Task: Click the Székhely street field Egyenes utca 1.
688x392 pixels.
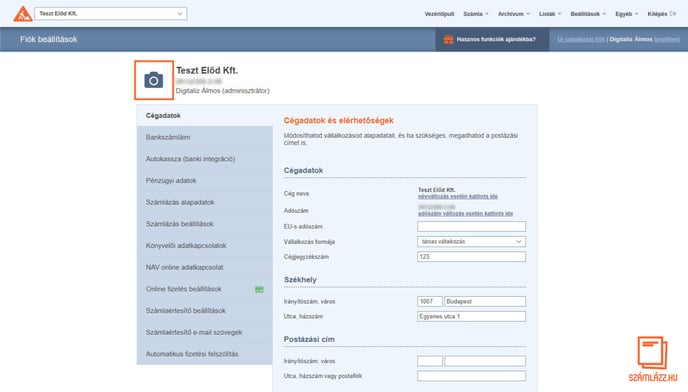Action: coord(471,316)
